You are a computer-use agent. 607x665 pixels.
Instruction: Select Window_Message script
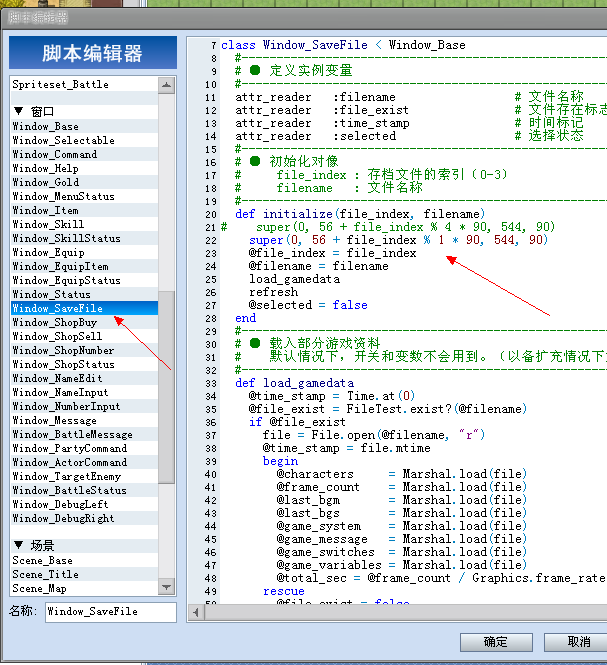pyautogui.click(x=84, y=420)
